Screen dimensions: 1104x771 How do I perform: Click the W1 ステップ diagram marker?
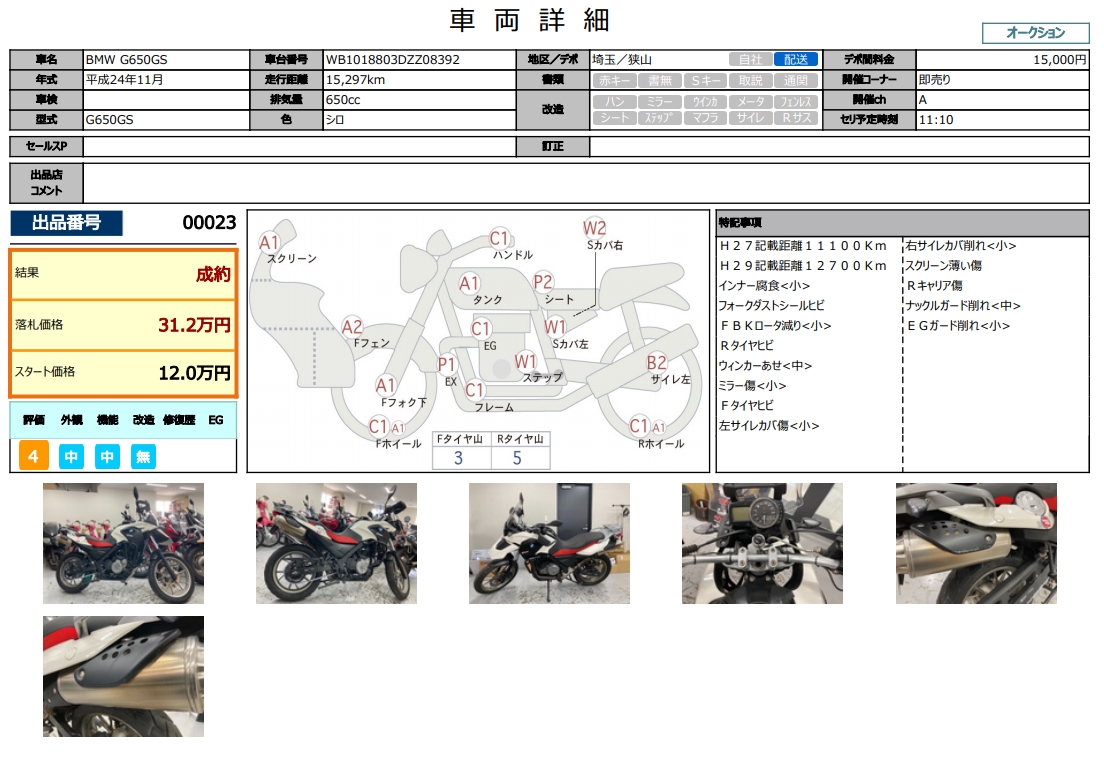tap(526, 361)
